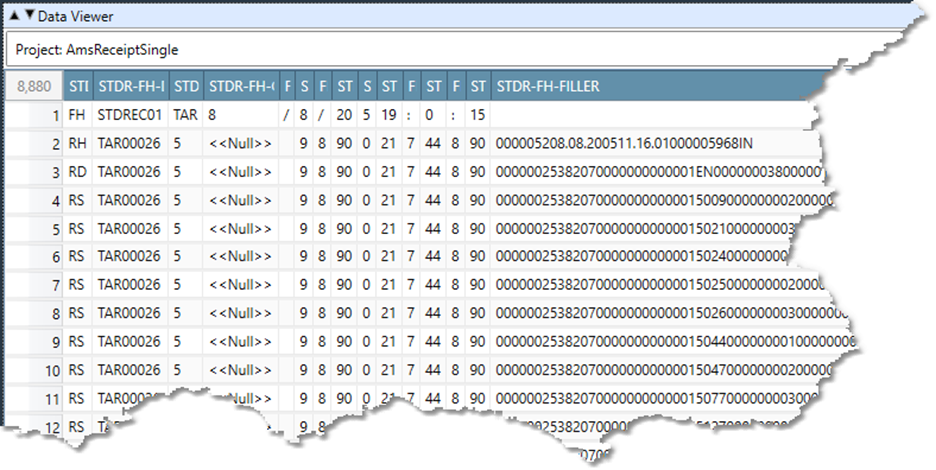Click the RH cell in row 2

(78, 144)
